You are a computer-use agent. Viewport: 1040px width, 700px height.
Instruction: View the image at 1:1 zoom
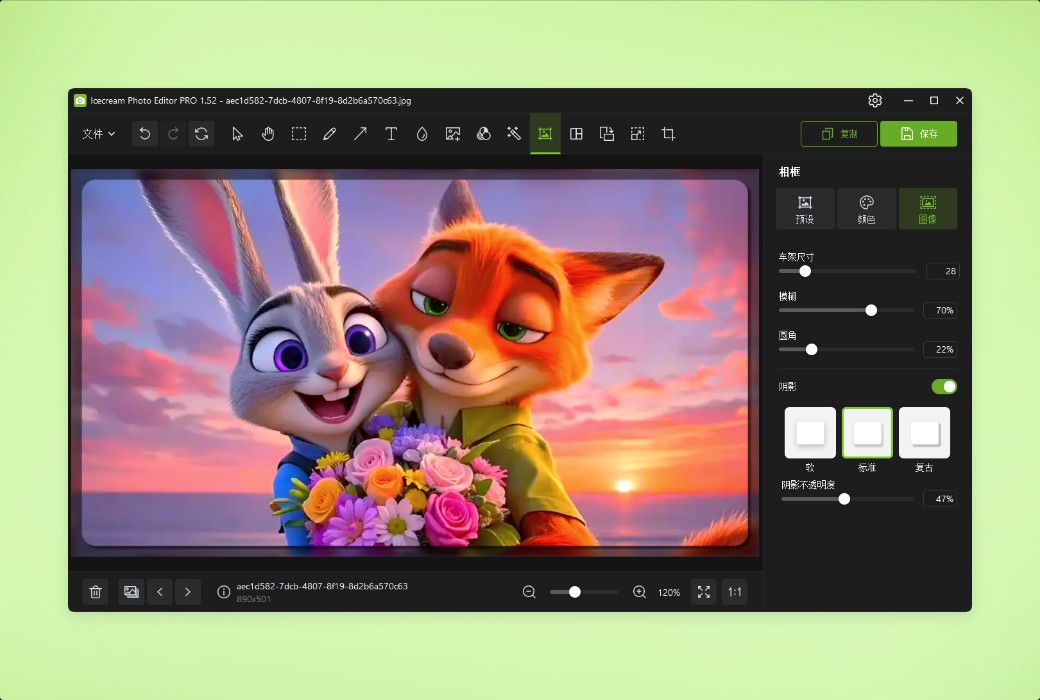point(734,592)
